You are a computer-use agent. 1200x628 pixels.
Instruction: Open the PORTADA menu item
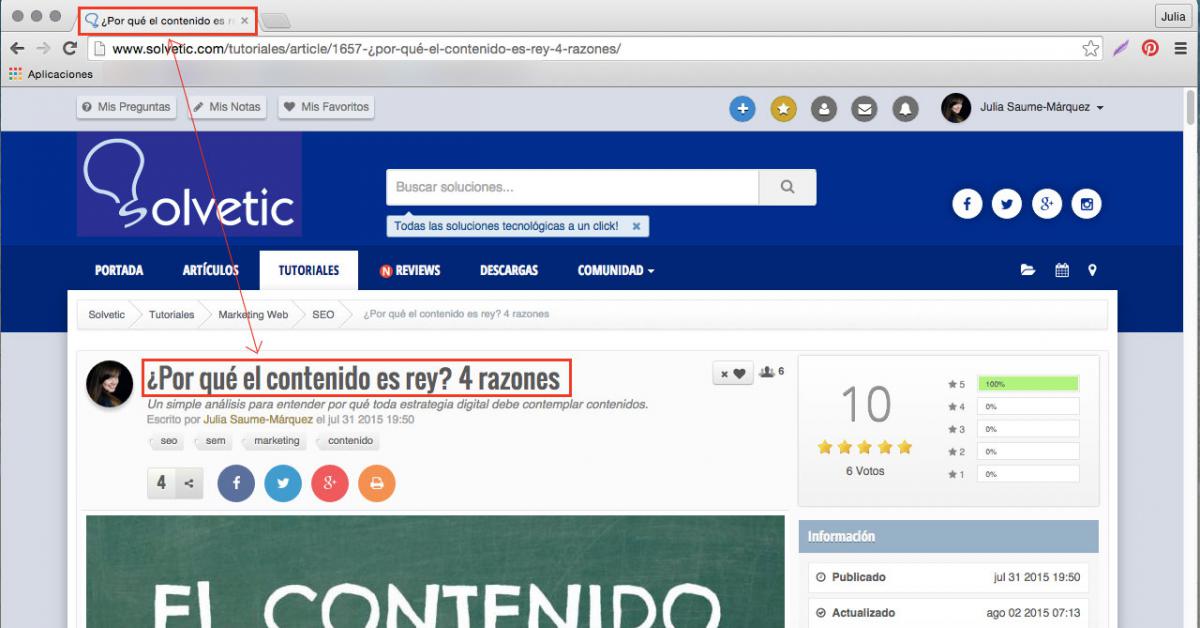pos(119,270)
